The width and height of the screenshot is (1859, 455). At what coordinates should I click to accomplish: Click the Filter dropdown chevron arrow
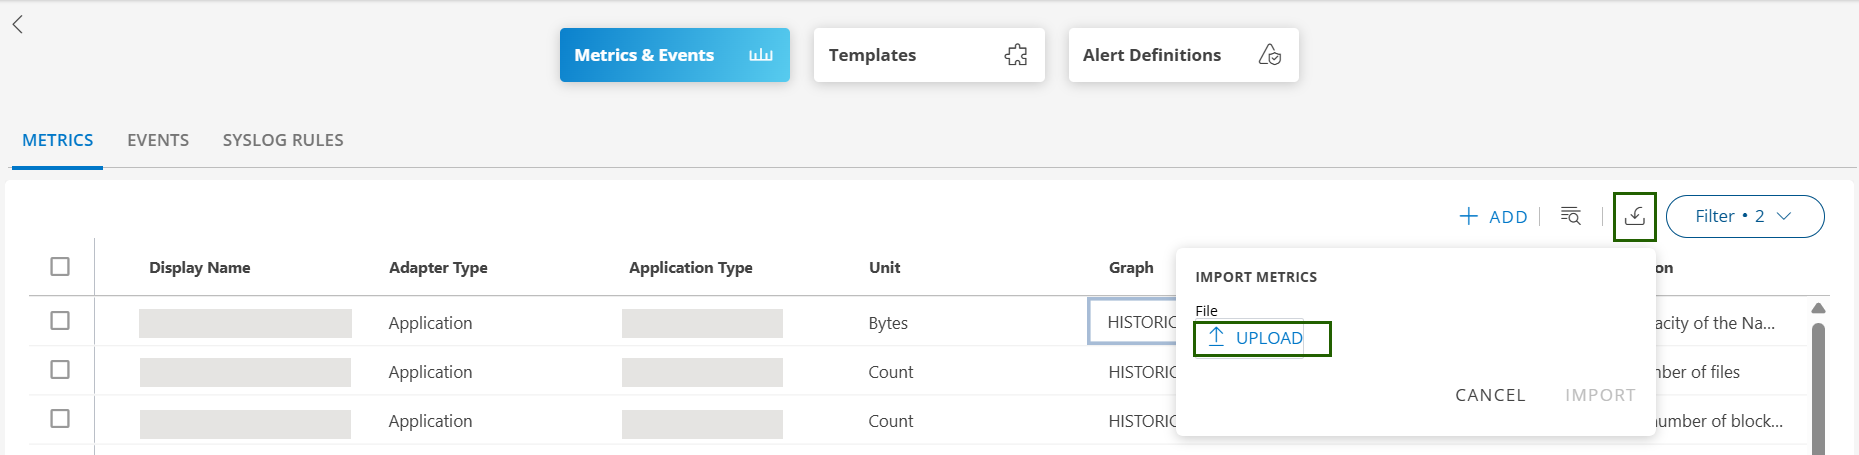point(1784,216)
